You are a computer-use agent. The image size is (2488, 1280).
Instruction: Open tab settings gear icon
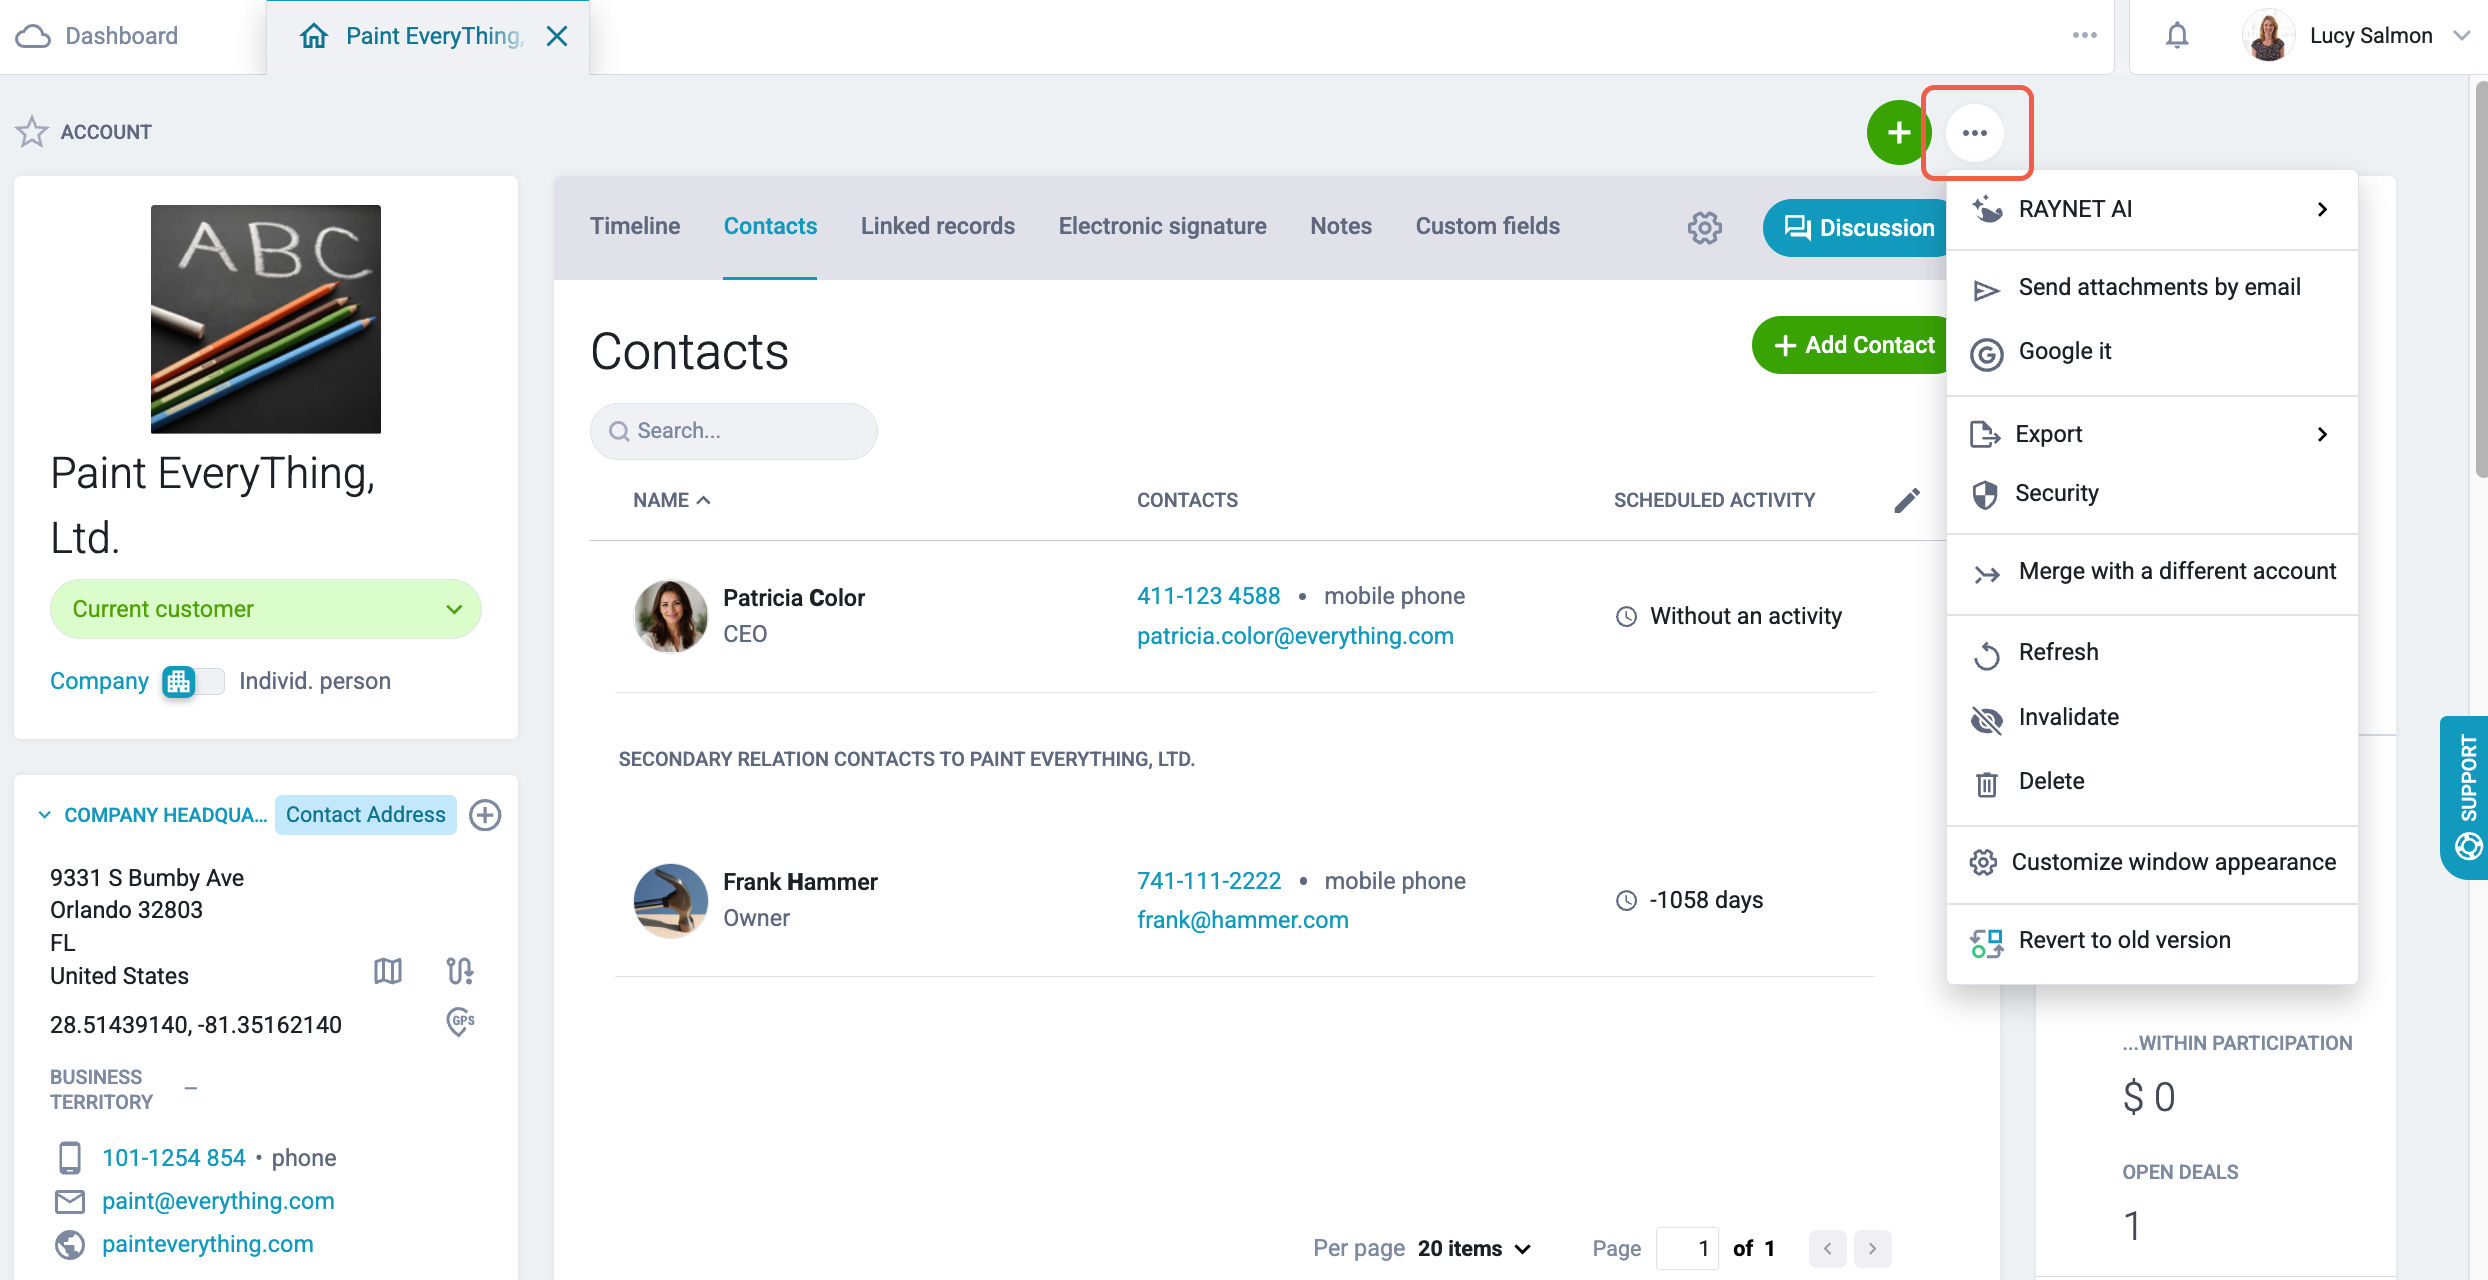click(x=1705, y=228)
